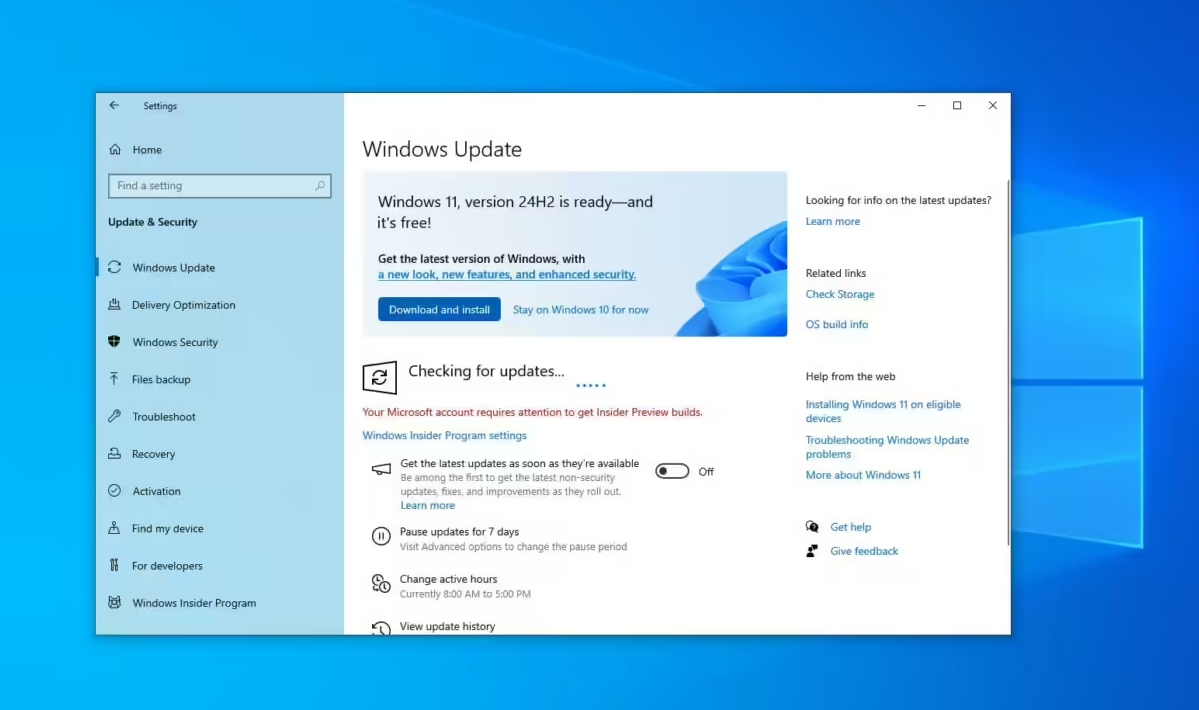Click the update history icon
Image resolution: width=1199 pixels, height=710 pixels.
click(381, 628)
